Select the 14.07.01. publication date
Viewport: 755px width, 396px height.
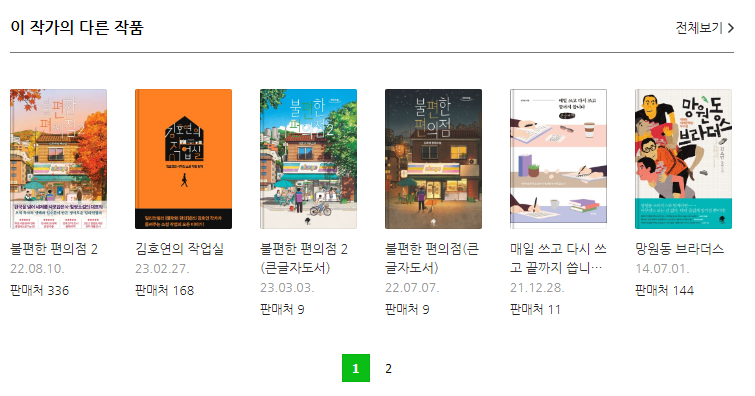pyautogui.click(x=662, y=268)
